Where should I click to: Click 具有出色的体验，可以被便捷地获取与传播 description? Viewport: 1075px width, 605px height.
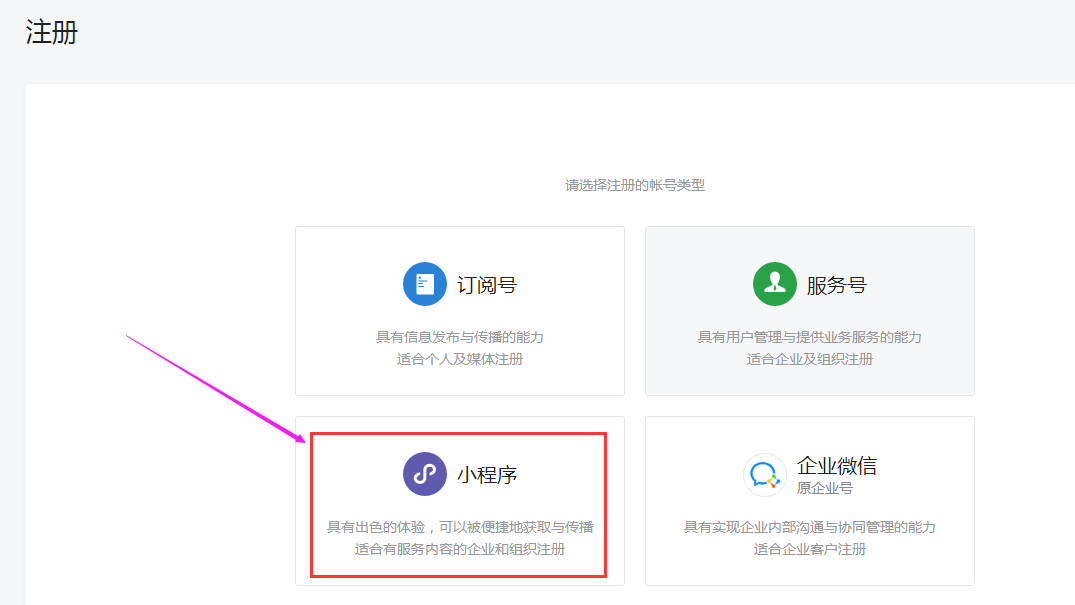(459, 527)
